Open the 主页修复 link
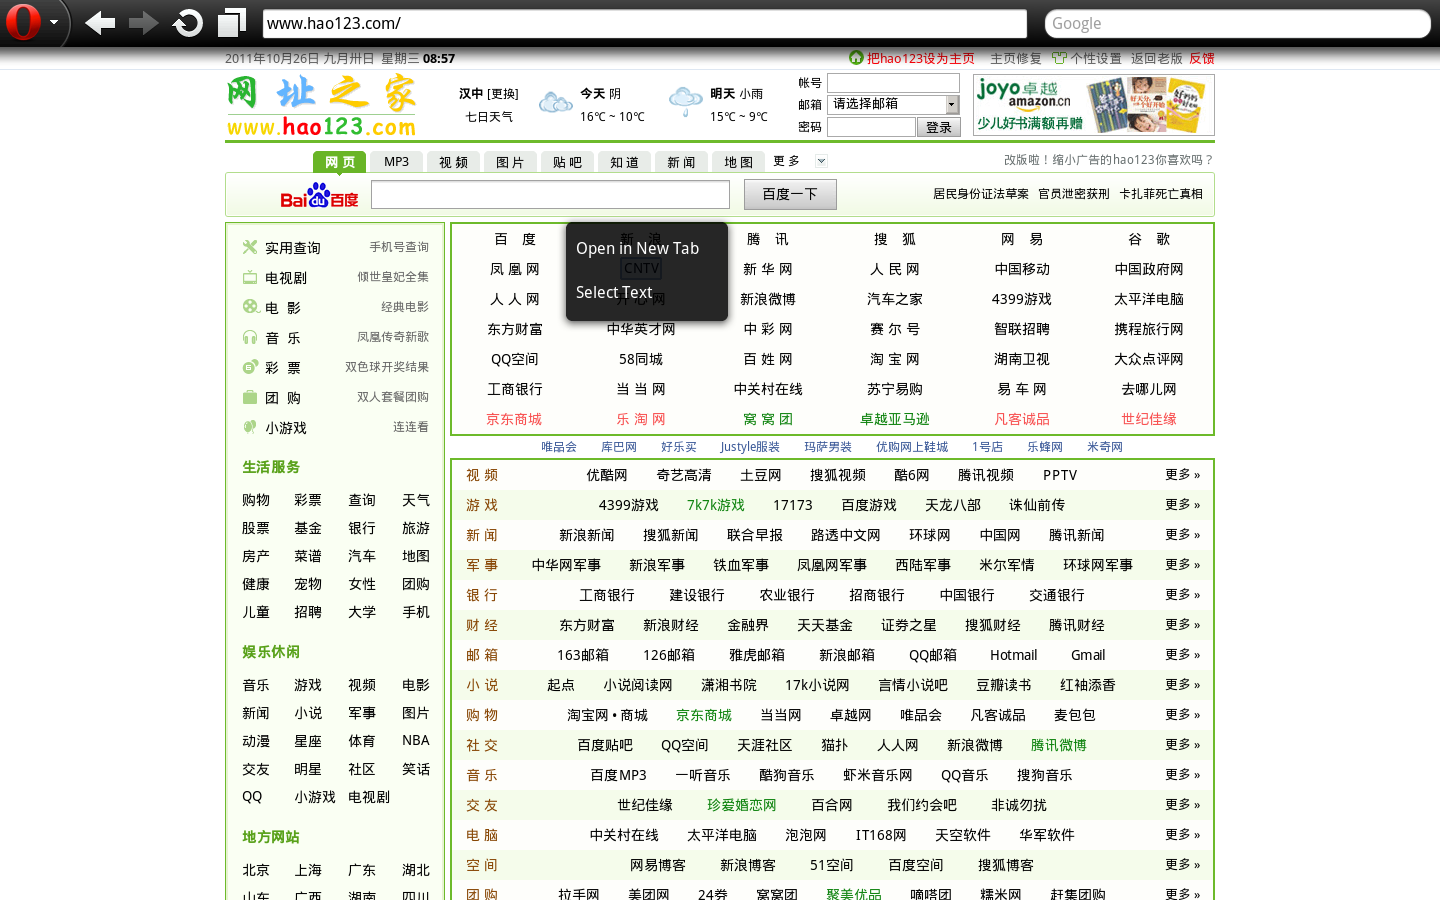Image resolution: width=1440 pixels, height=900 pixels. coord(1016,59)
